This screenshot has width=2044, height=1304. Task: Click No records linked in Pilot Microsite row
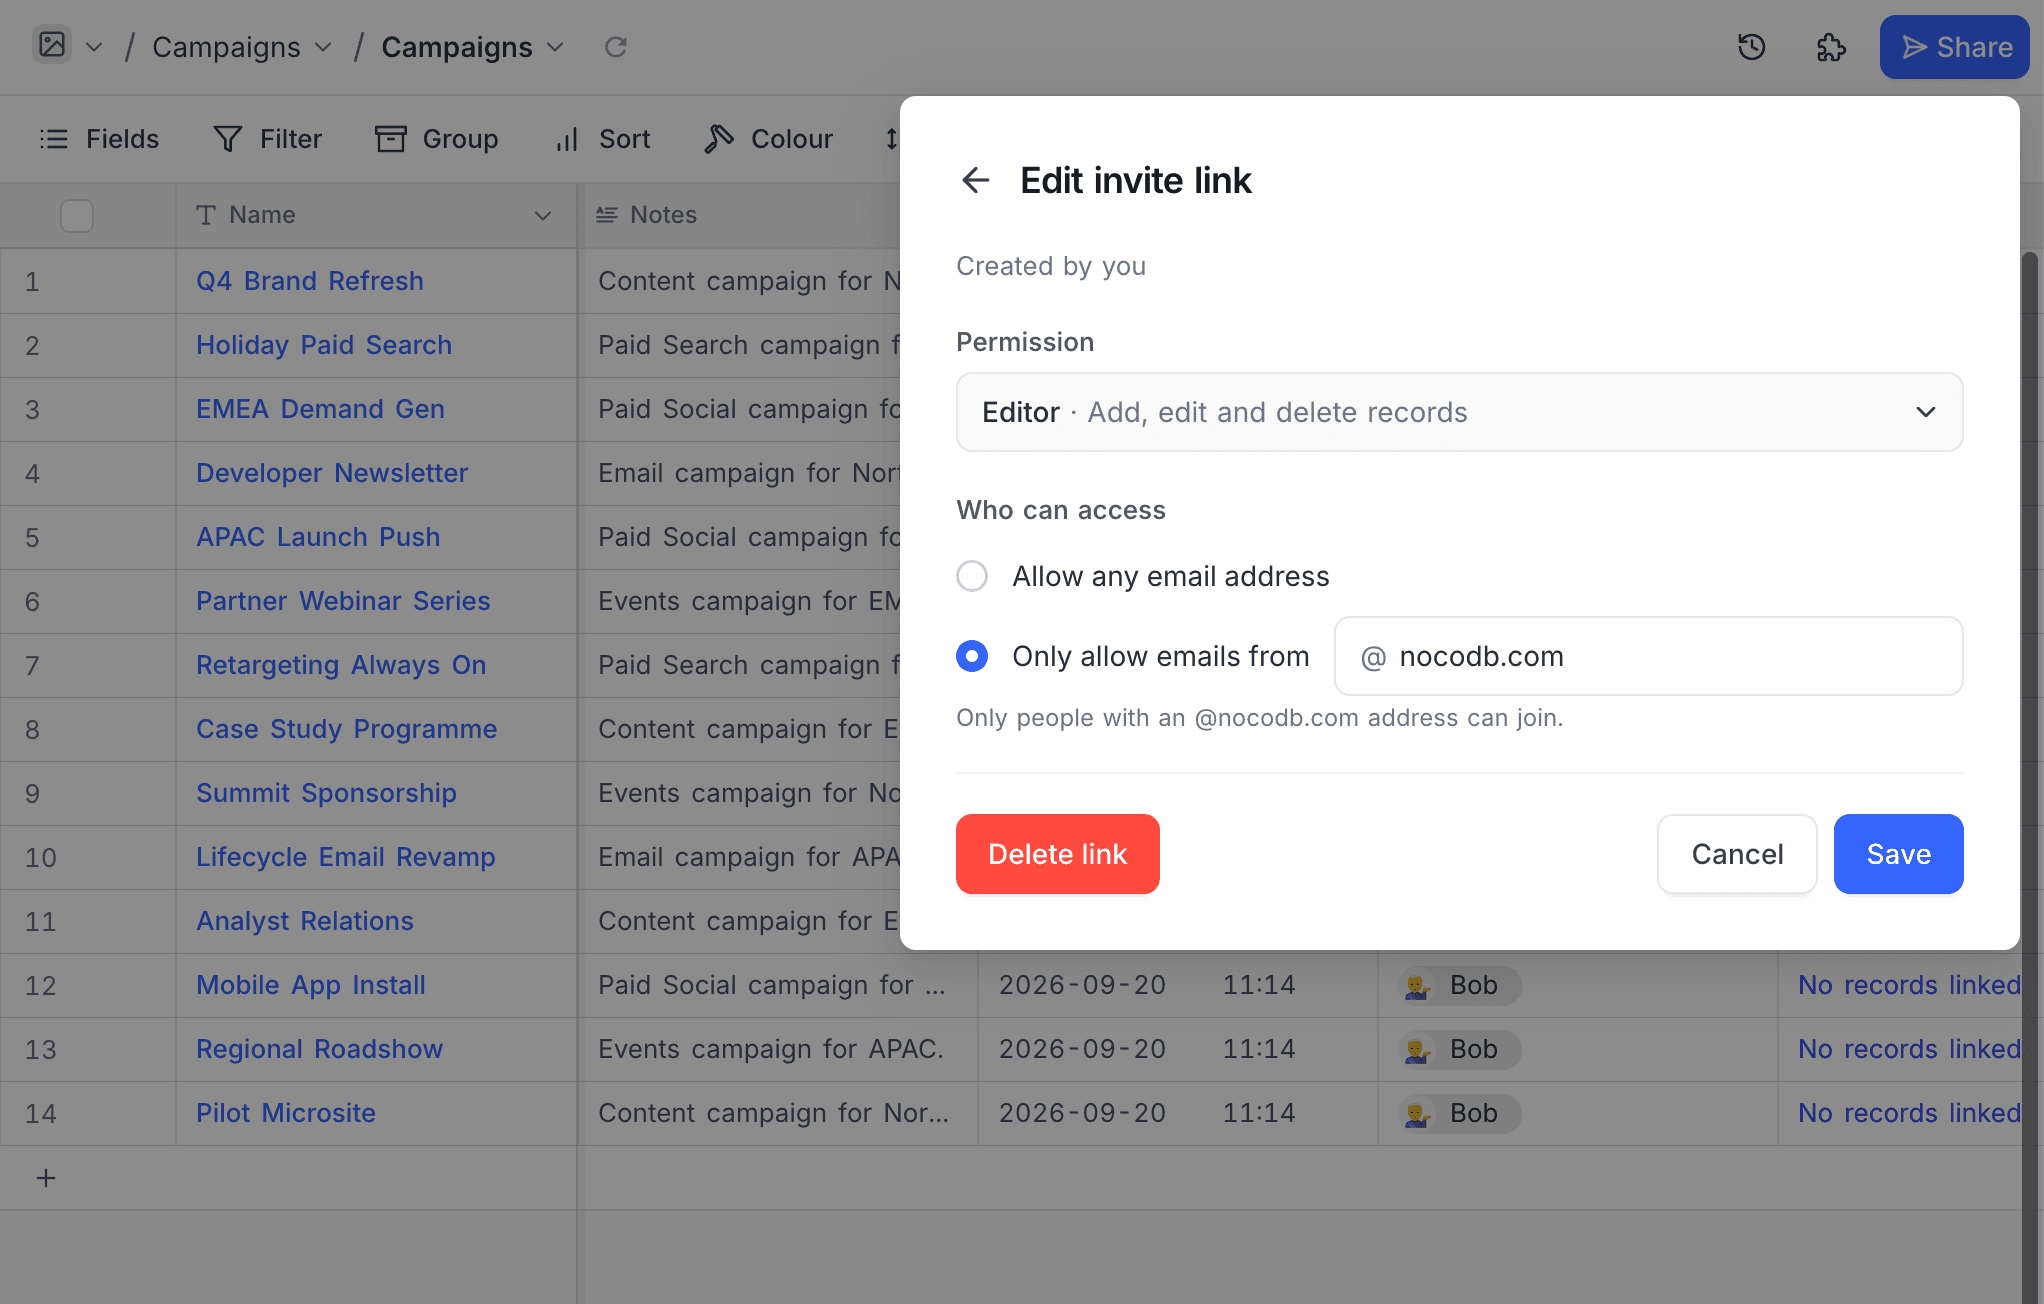[1909, 1113]
